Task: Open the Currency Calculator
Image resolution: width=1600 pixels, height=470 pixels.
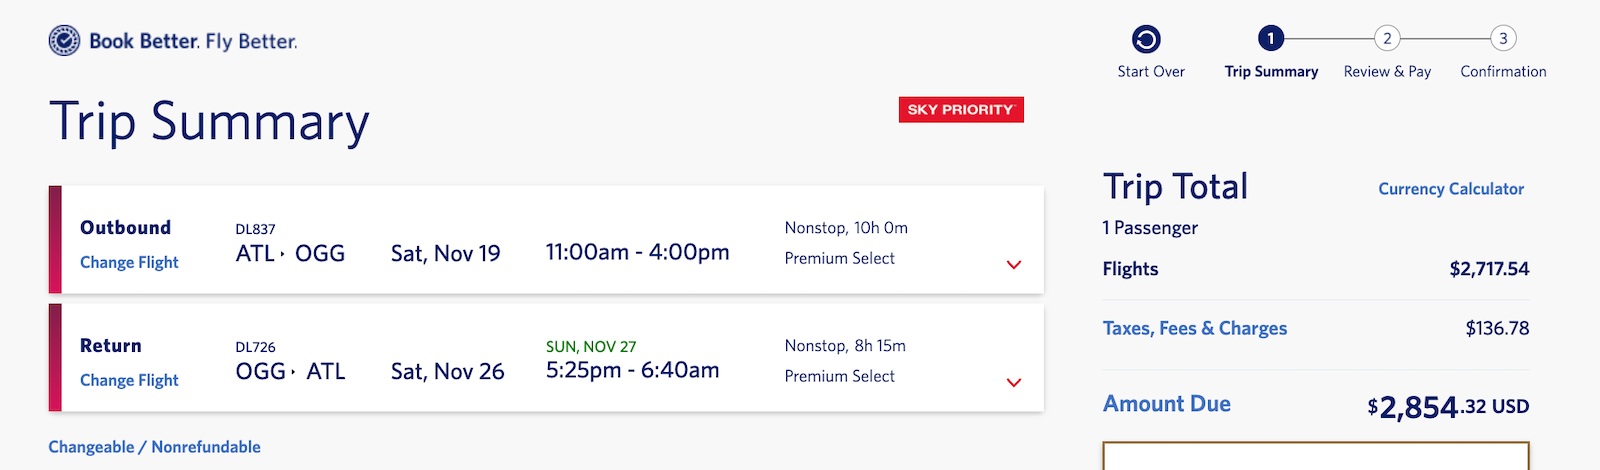Action: [x=1451, y=189]
